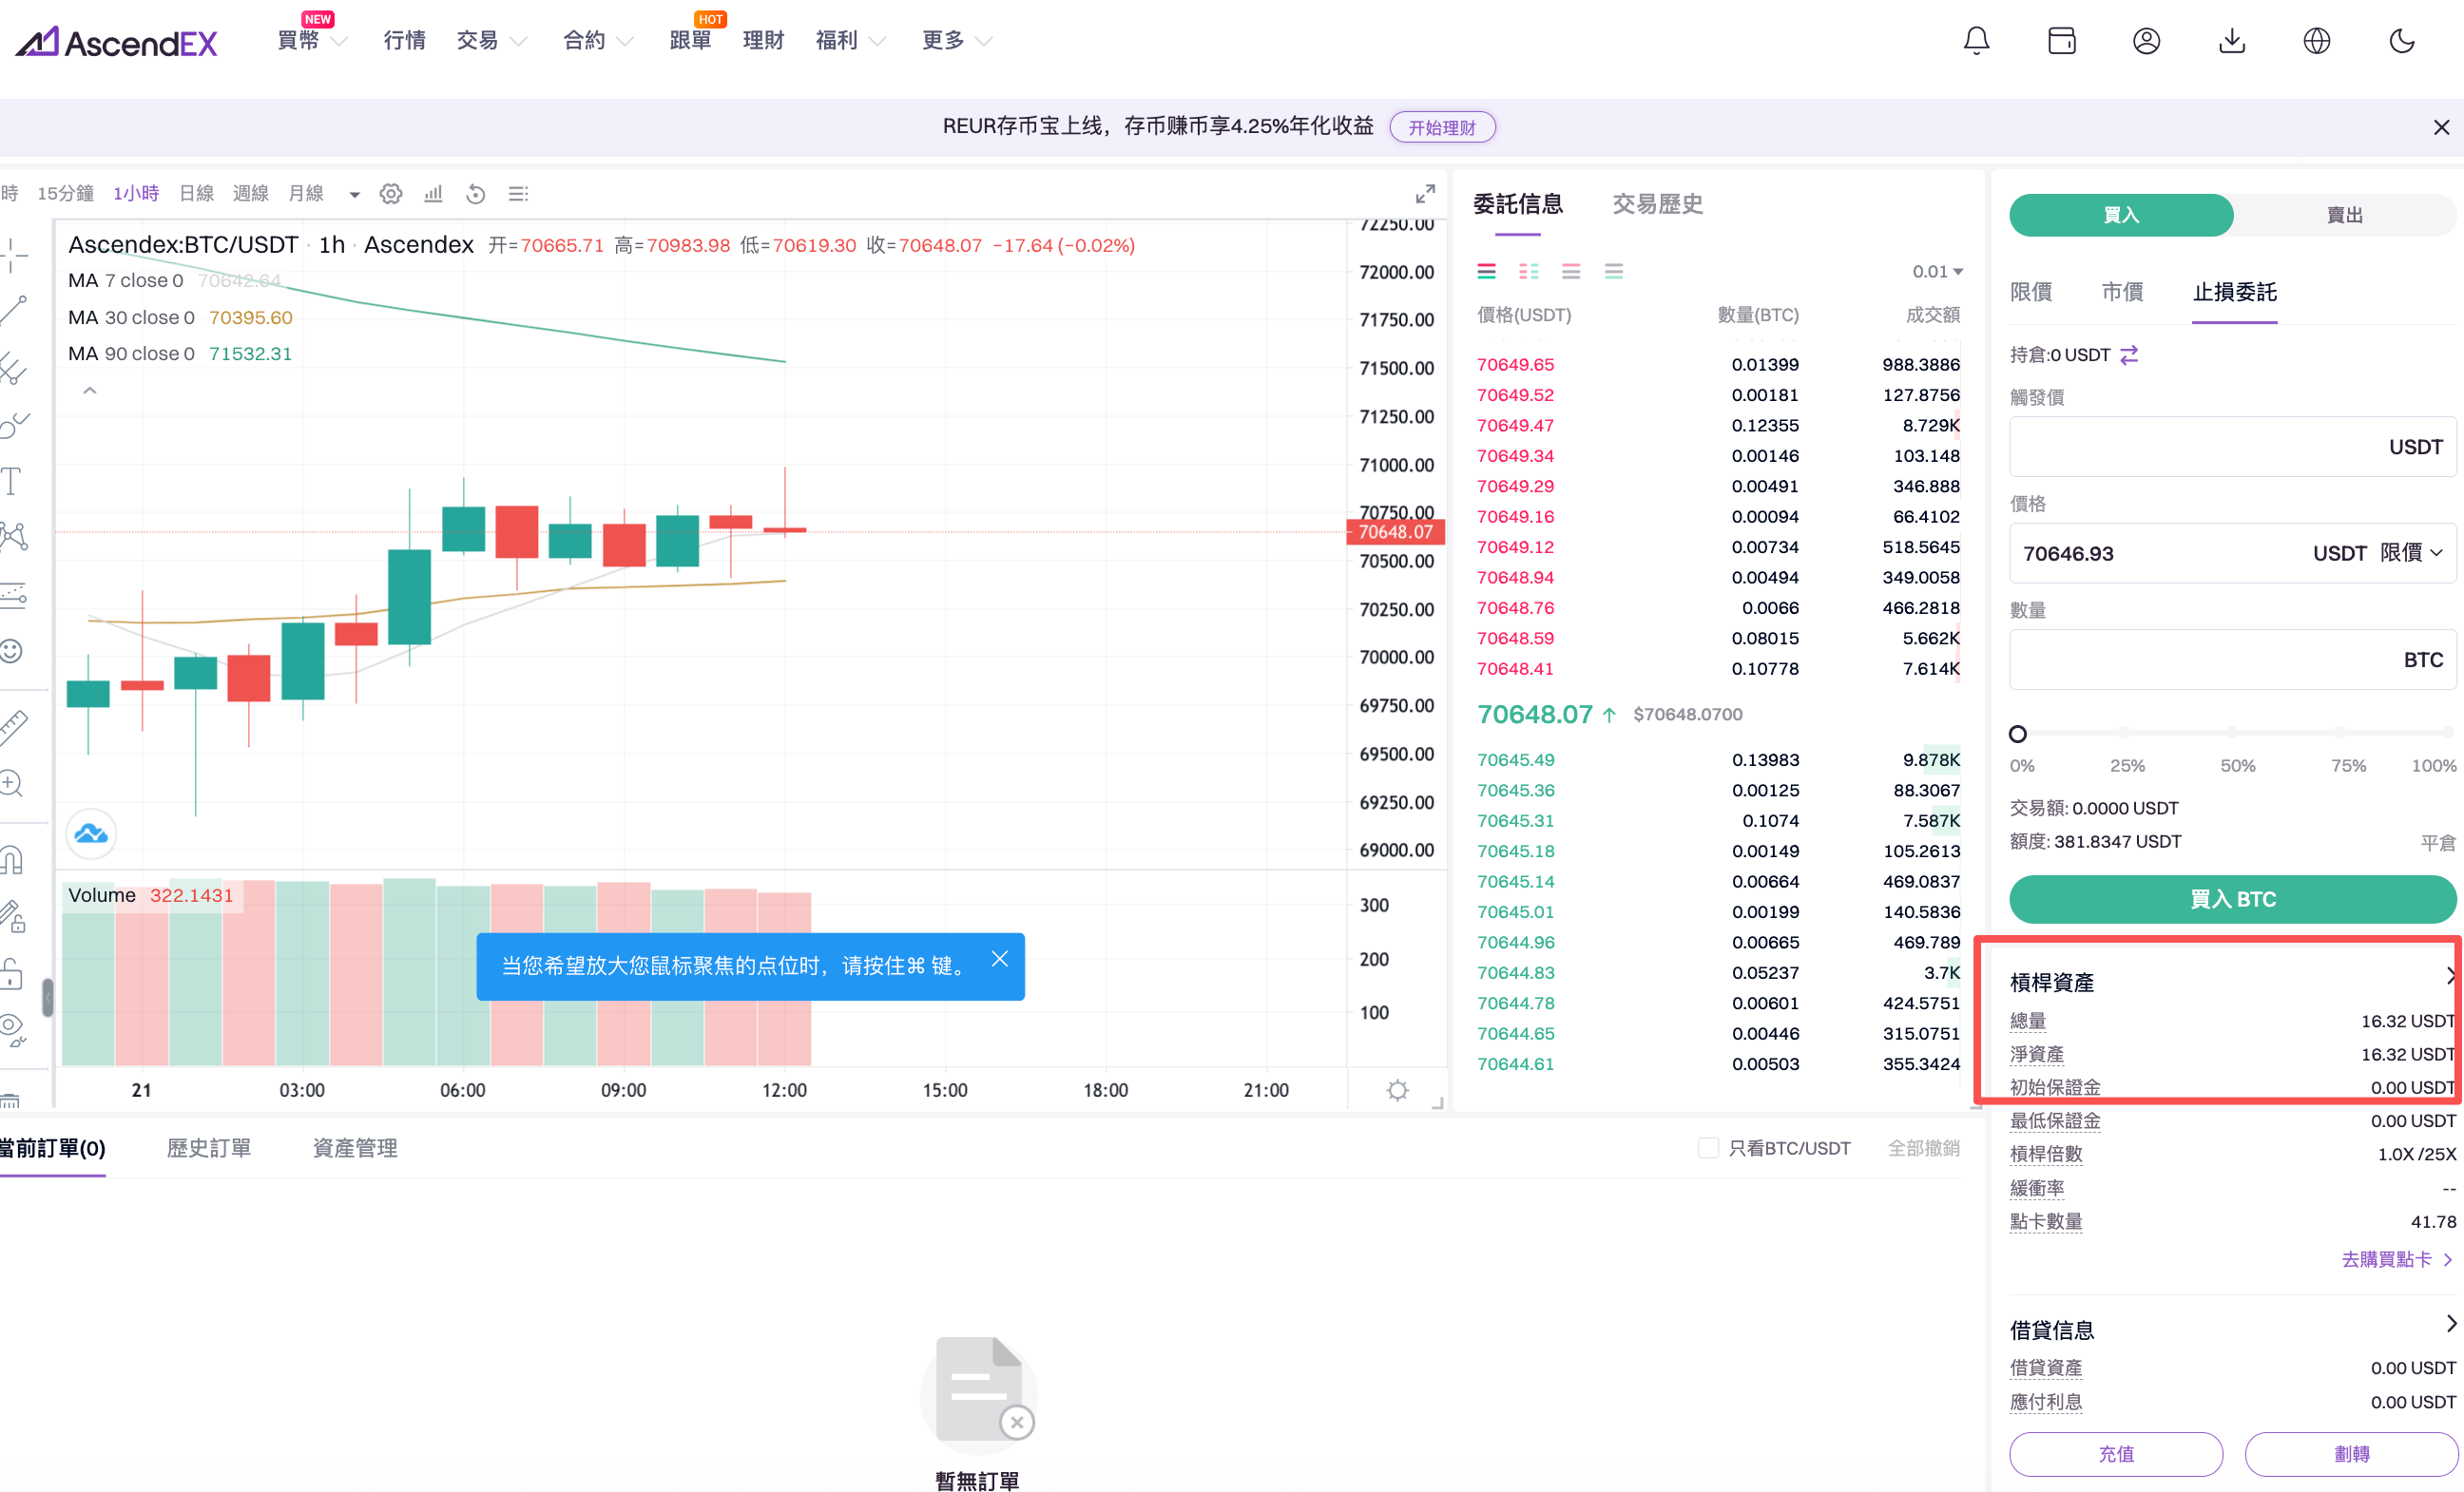
Task: Click the 買入 BTC button
Action: click(2232, 899)
